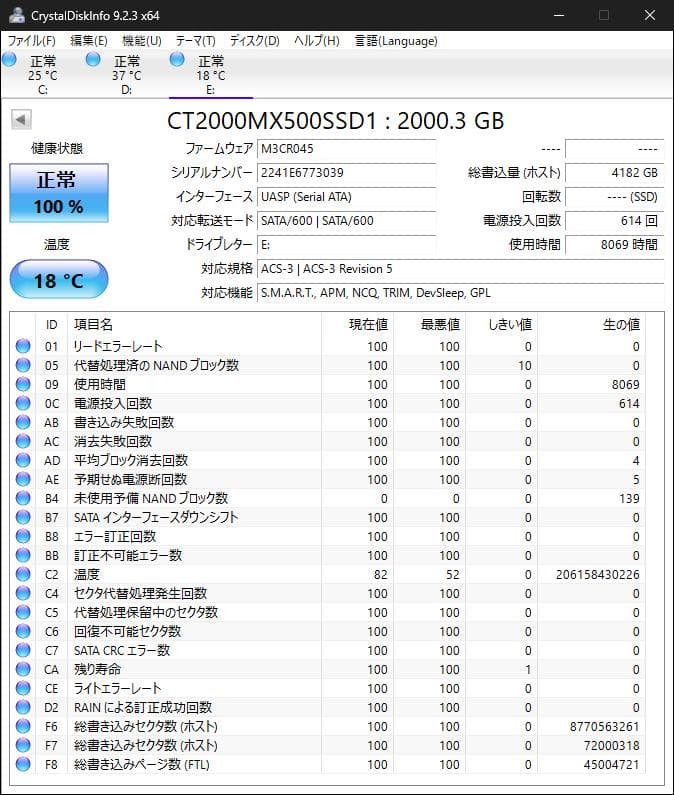Viewport: 674px width, 795px height.
Task: Click the 18 °C temperature button
Action: tap(59, 279)
